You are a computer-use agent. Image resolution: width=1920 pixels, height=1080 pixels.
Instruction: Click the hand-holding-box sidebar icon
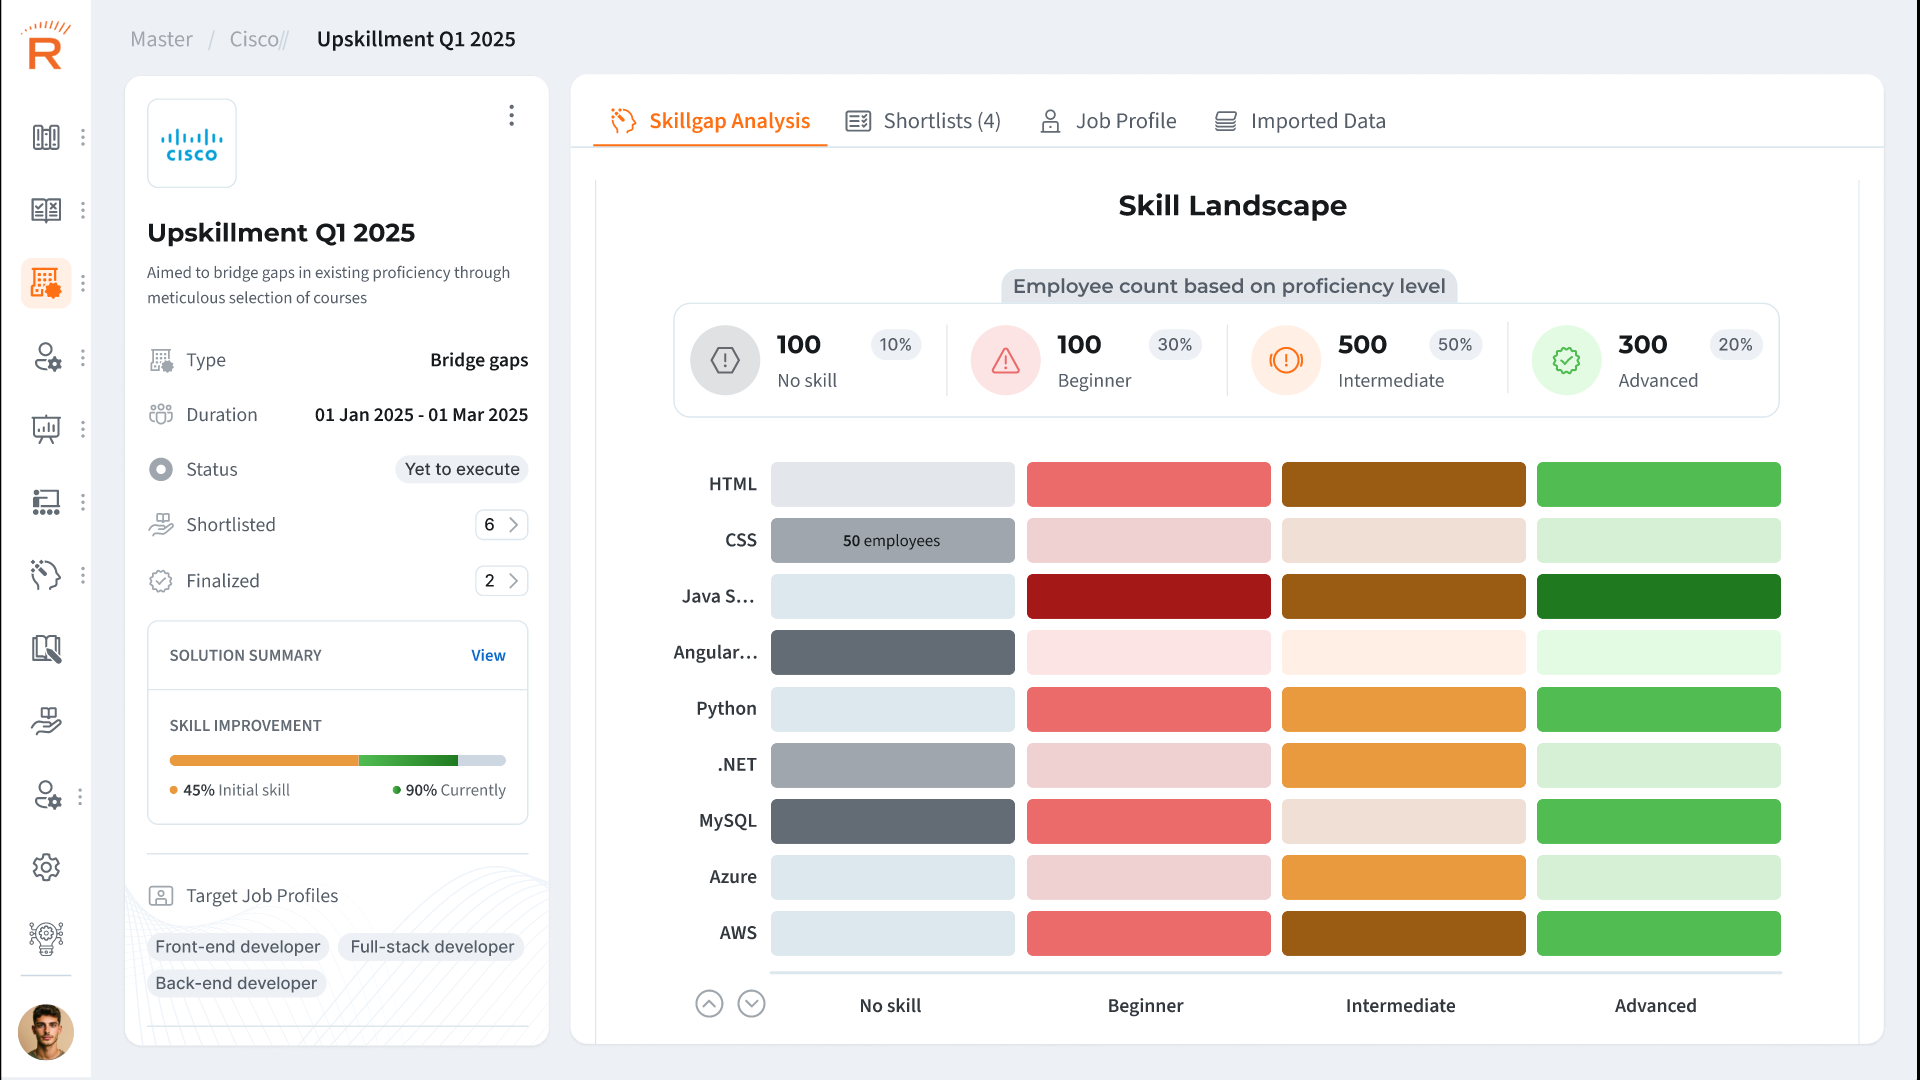(46, 721)
